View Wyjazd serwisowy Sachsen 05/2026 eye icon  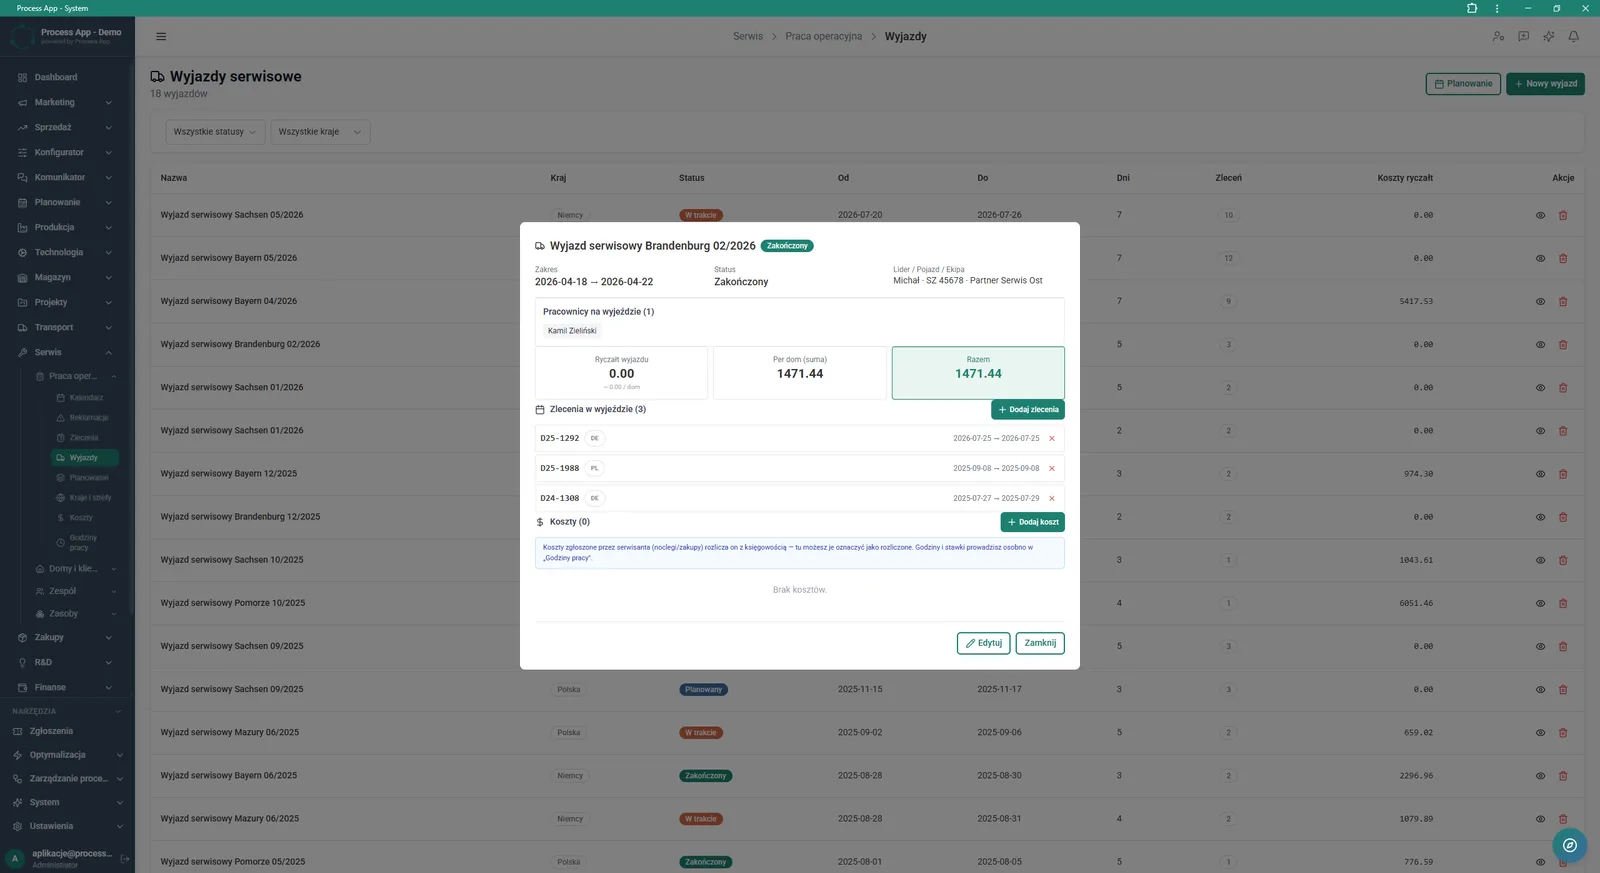1540,216
